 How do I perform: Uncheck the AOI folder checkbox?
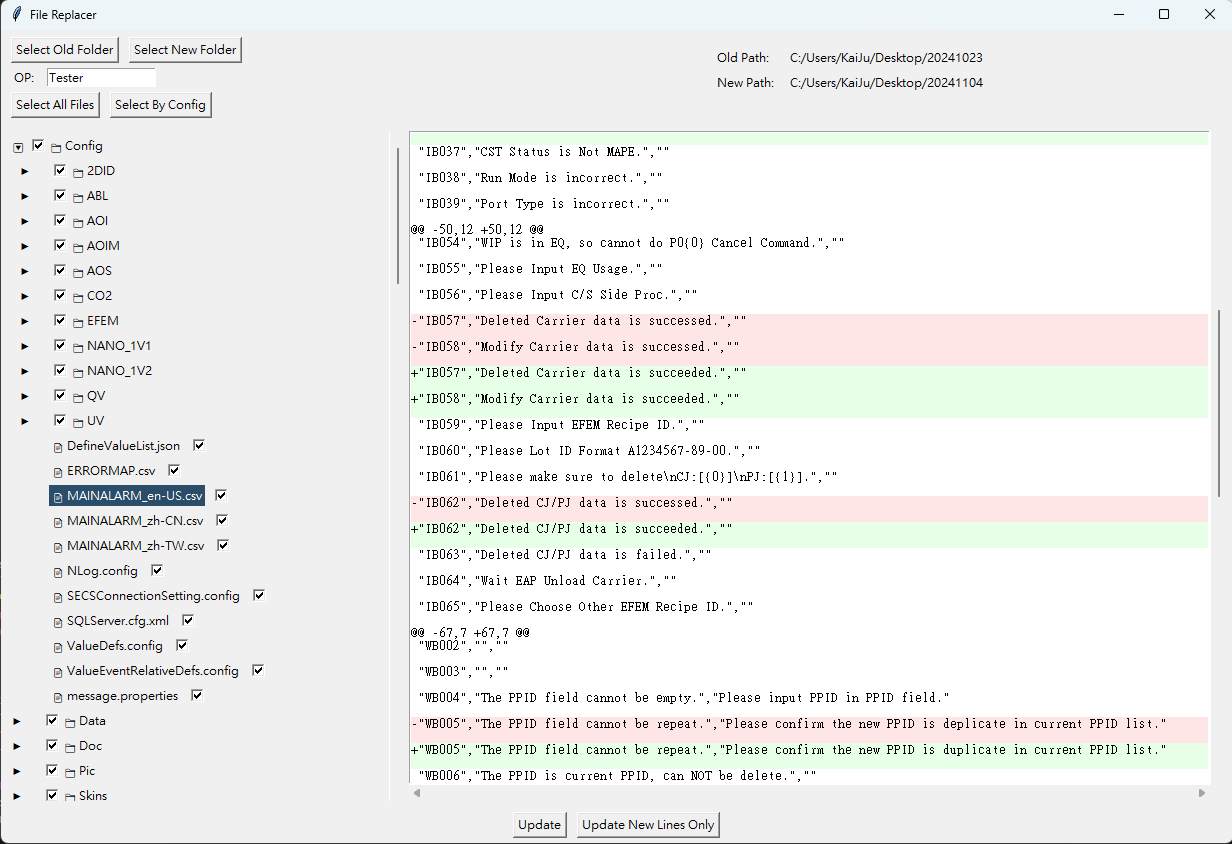click(x=60, y=220)
